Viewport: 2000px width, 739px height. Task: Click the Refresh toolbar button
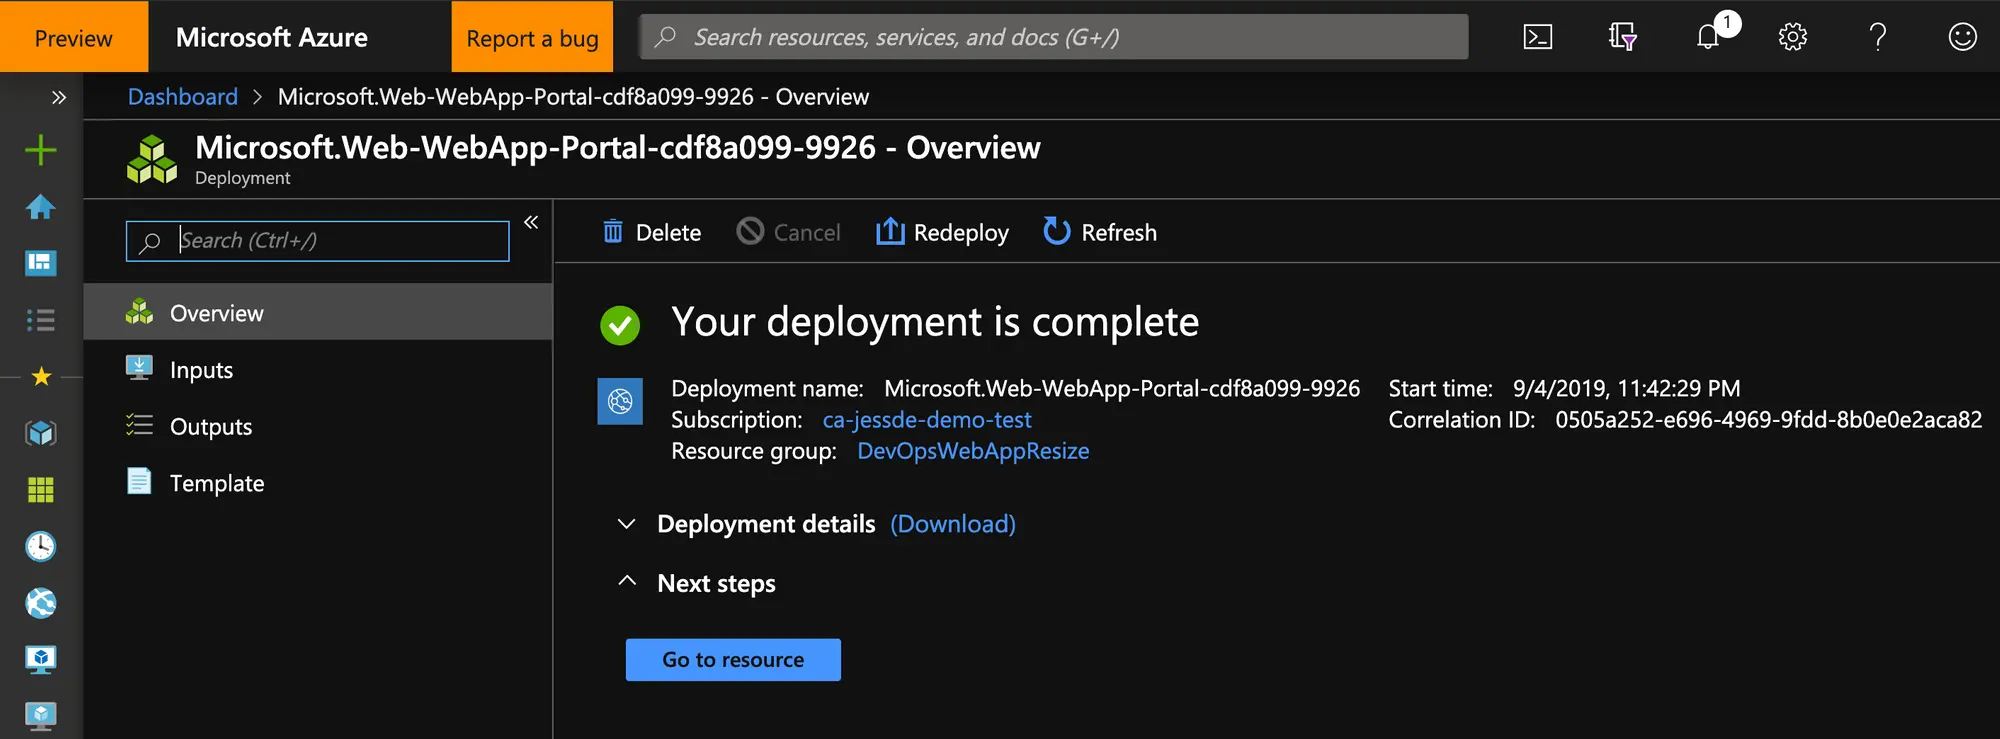coord(1099,233)
